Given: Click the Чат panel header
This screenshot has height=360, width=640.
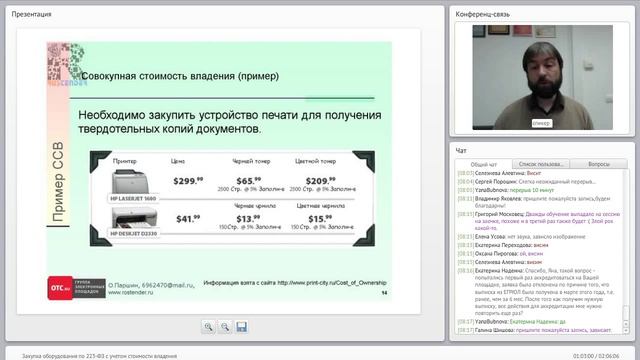Looking at the screenshot, I should [461, 151].
